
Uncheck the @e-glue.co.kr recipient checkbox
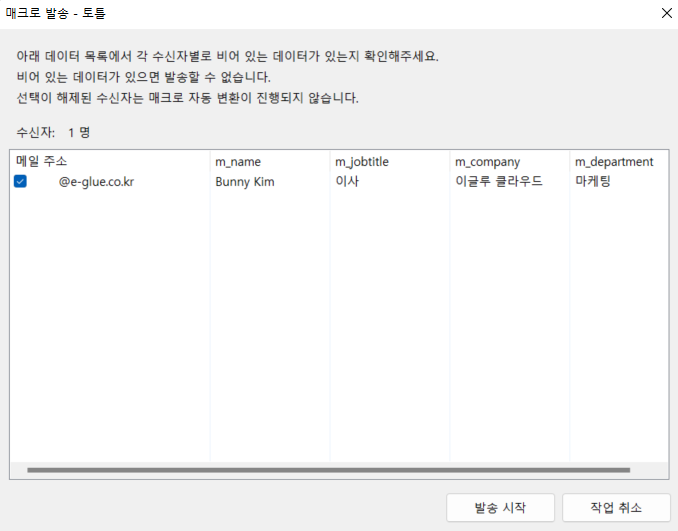20,181
